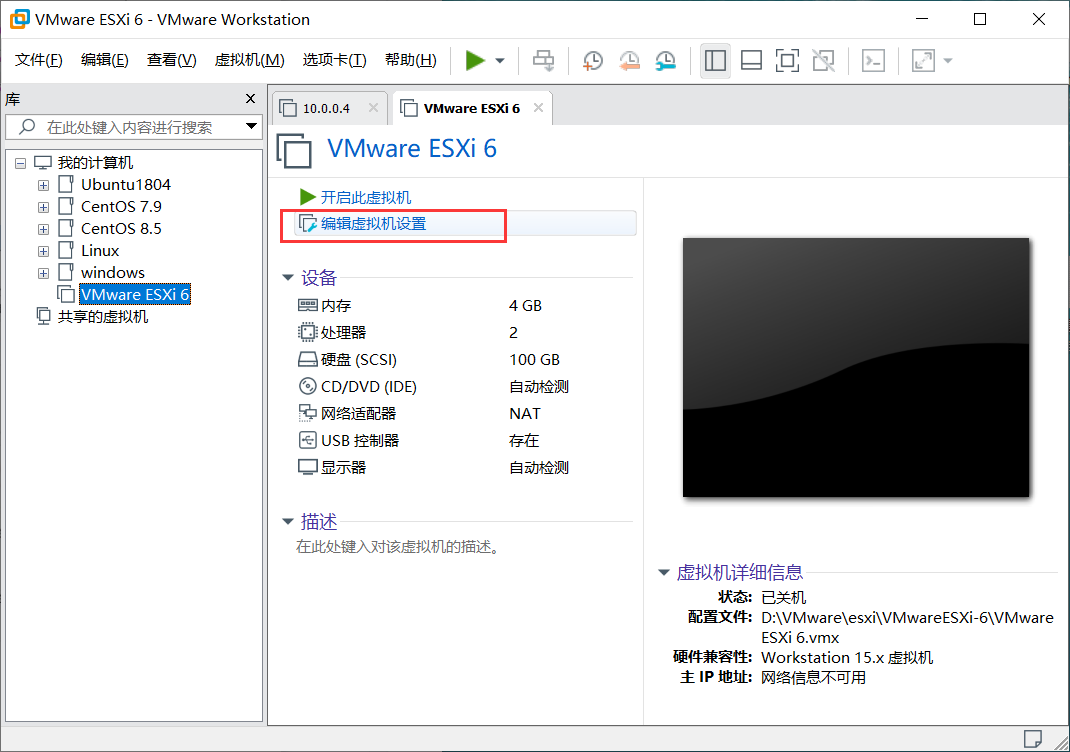Open 虚拟机(M) menu
Screen dimensions: 1070x752
tap(249, 60)
